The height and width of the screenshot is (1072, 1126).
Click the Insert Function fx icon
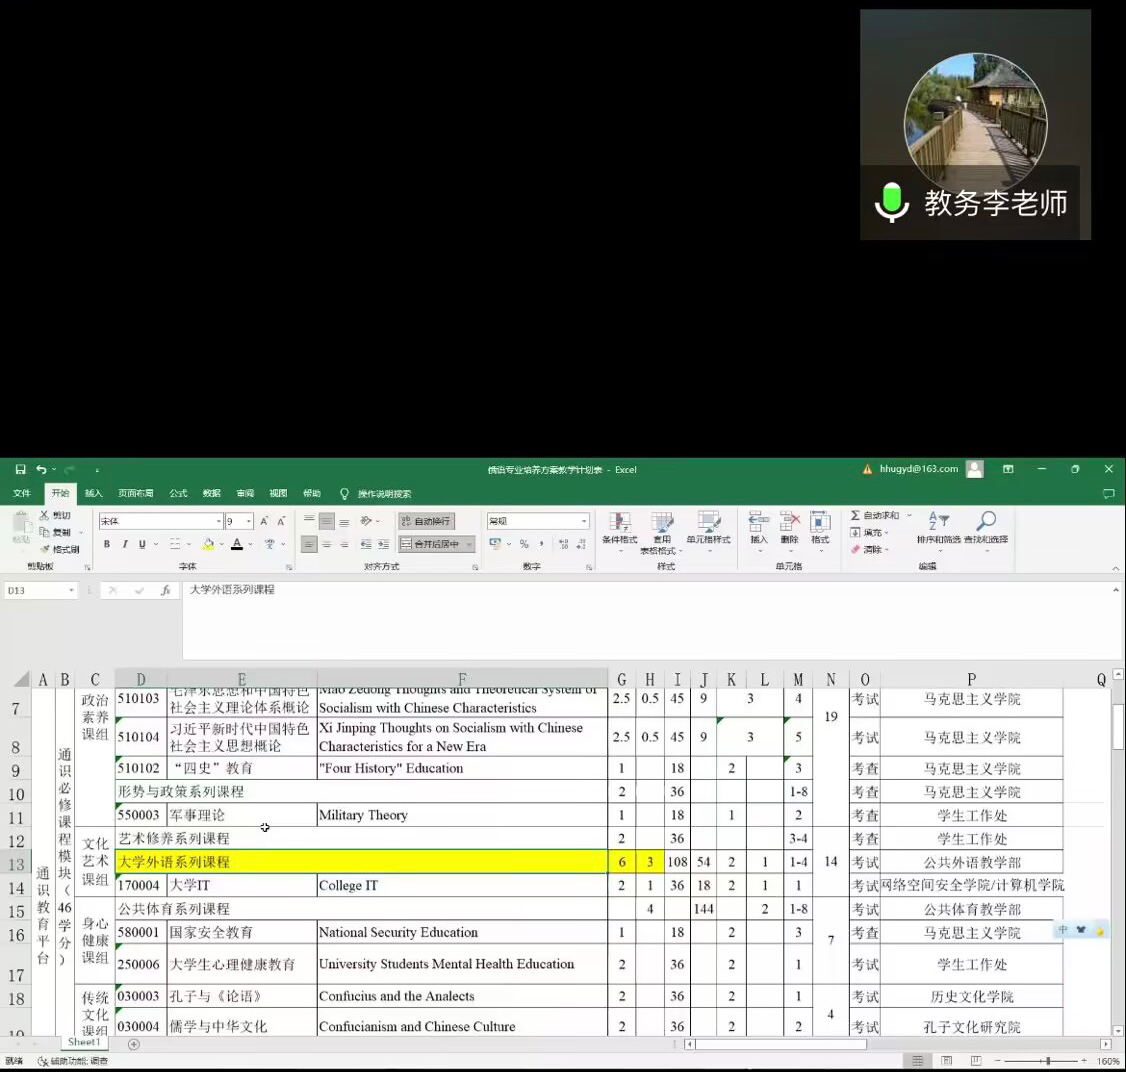165,591
